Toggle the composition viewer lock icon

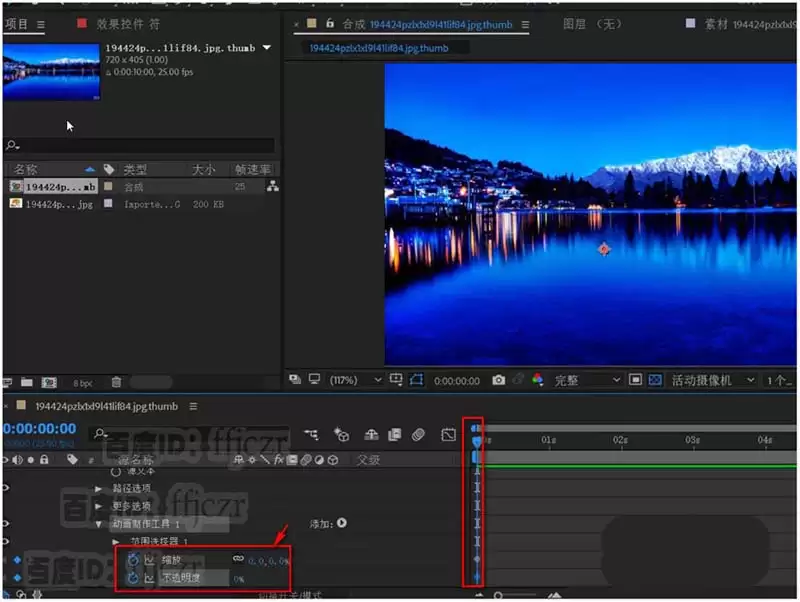point(330,23)
